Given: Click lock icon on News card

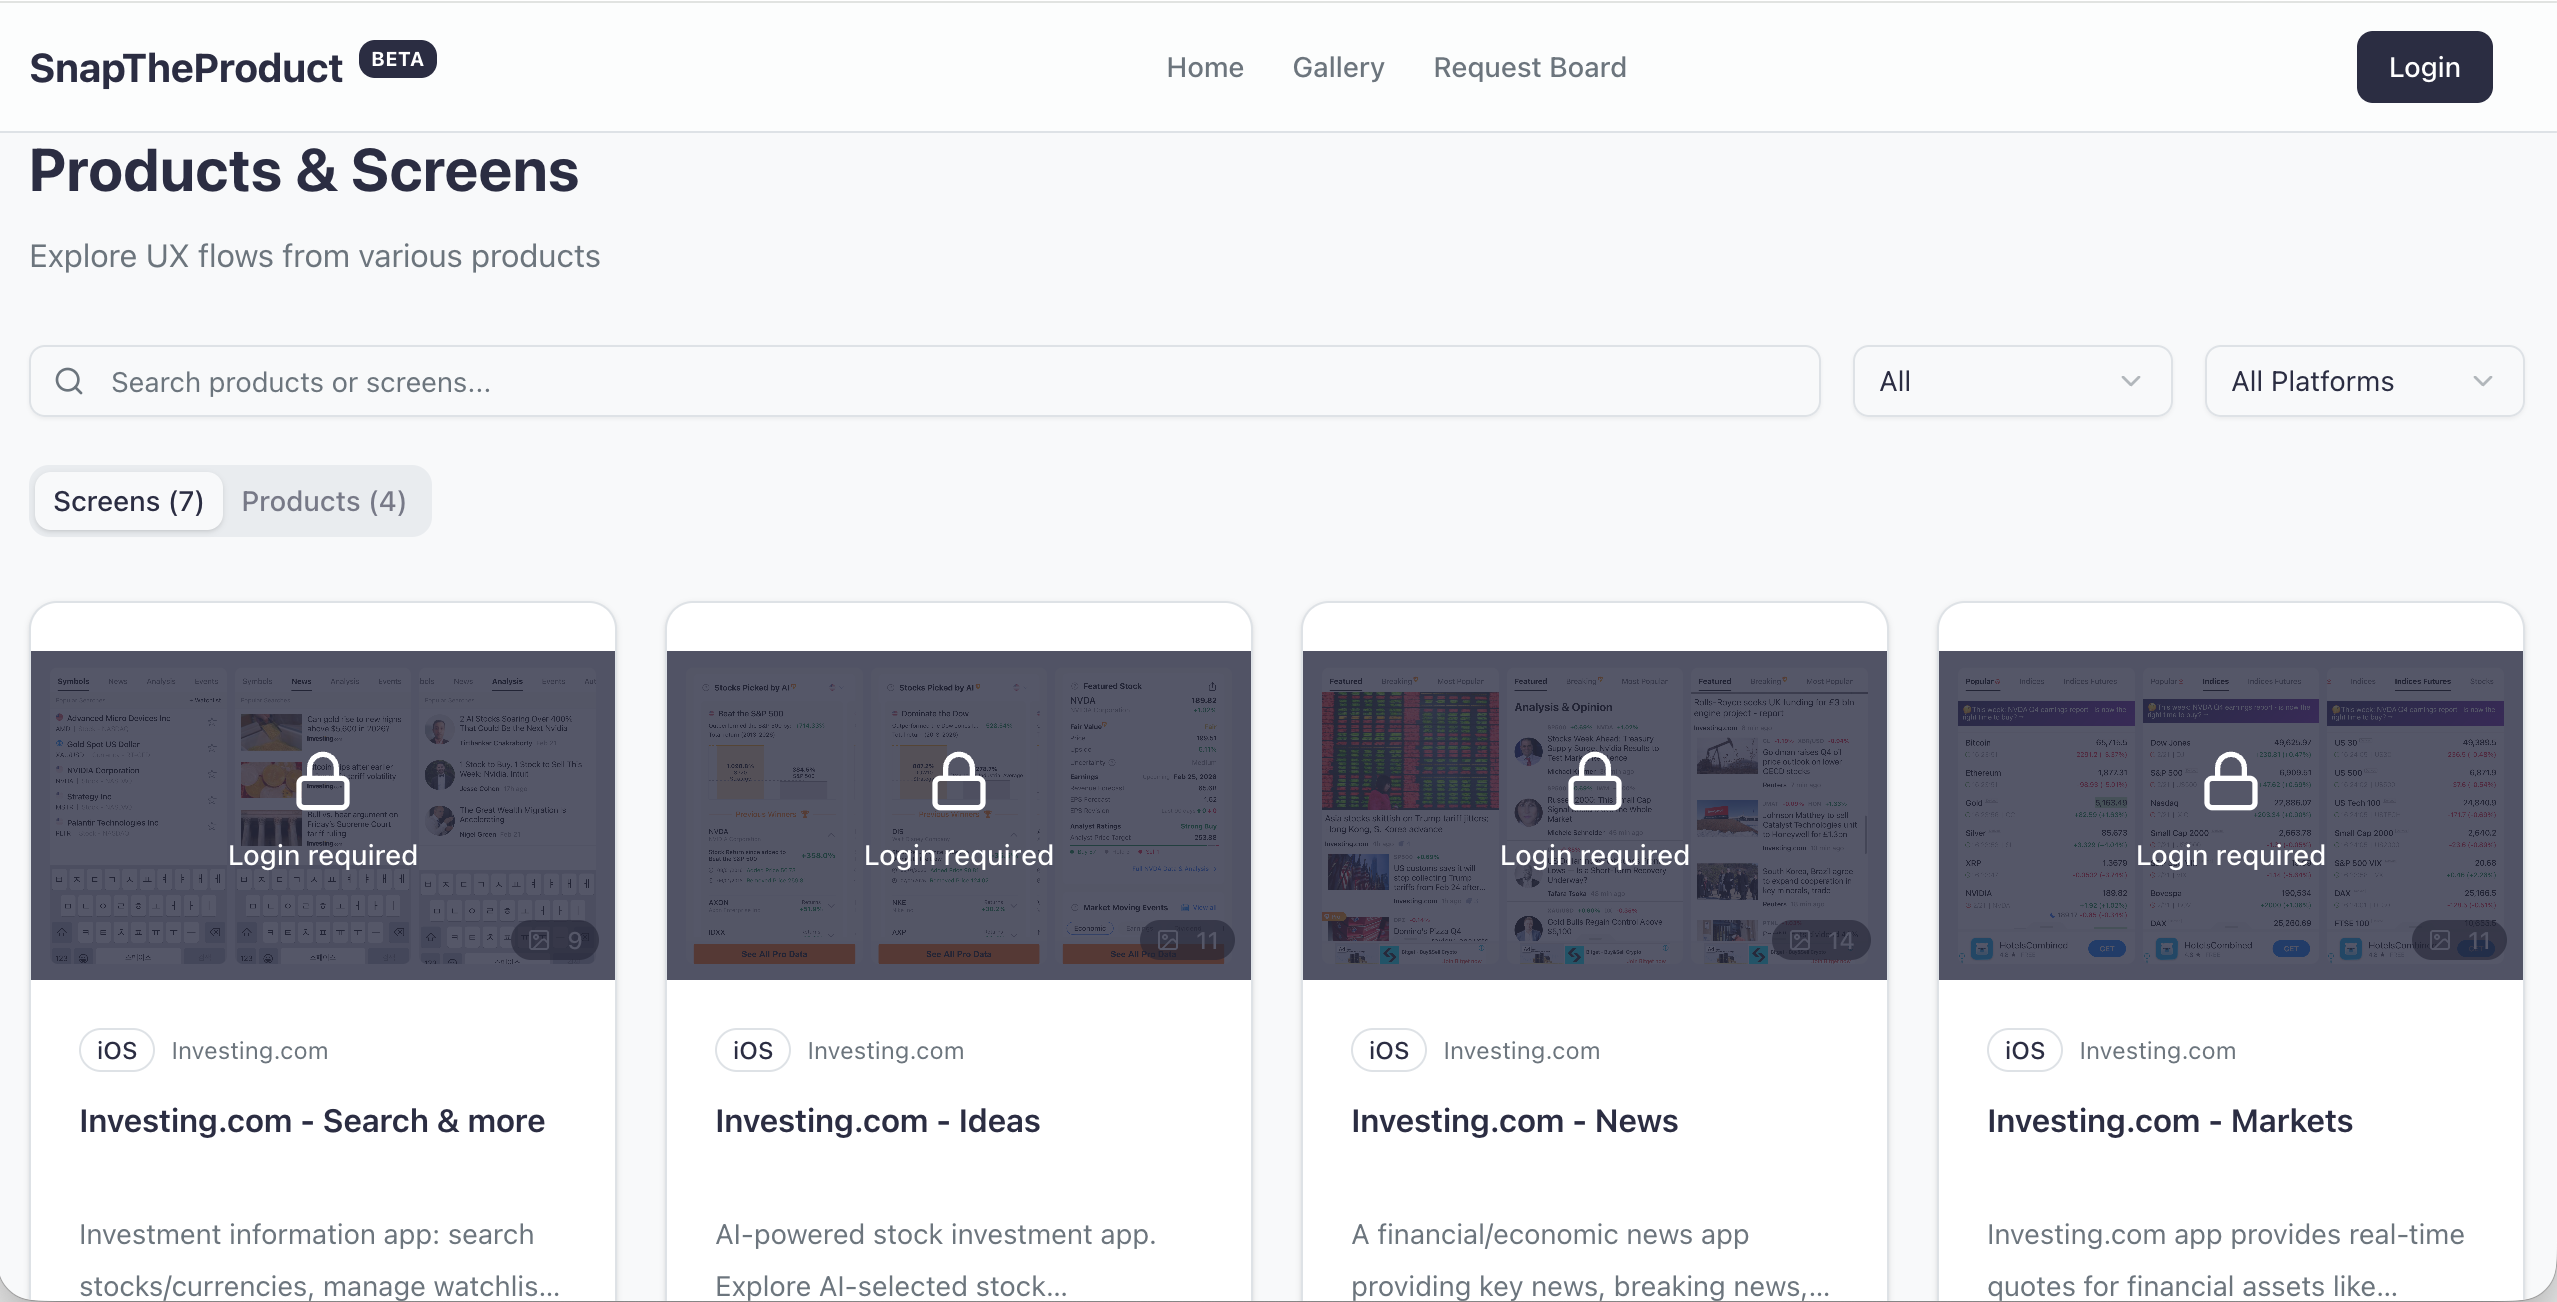Looking at the screenshot, I should [1594, 781].
